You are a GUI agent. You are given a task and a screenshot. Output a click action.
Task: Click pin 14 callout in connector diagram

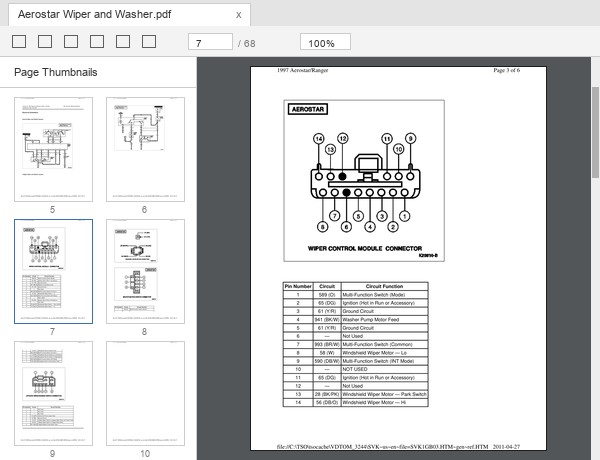pos(319,139)
